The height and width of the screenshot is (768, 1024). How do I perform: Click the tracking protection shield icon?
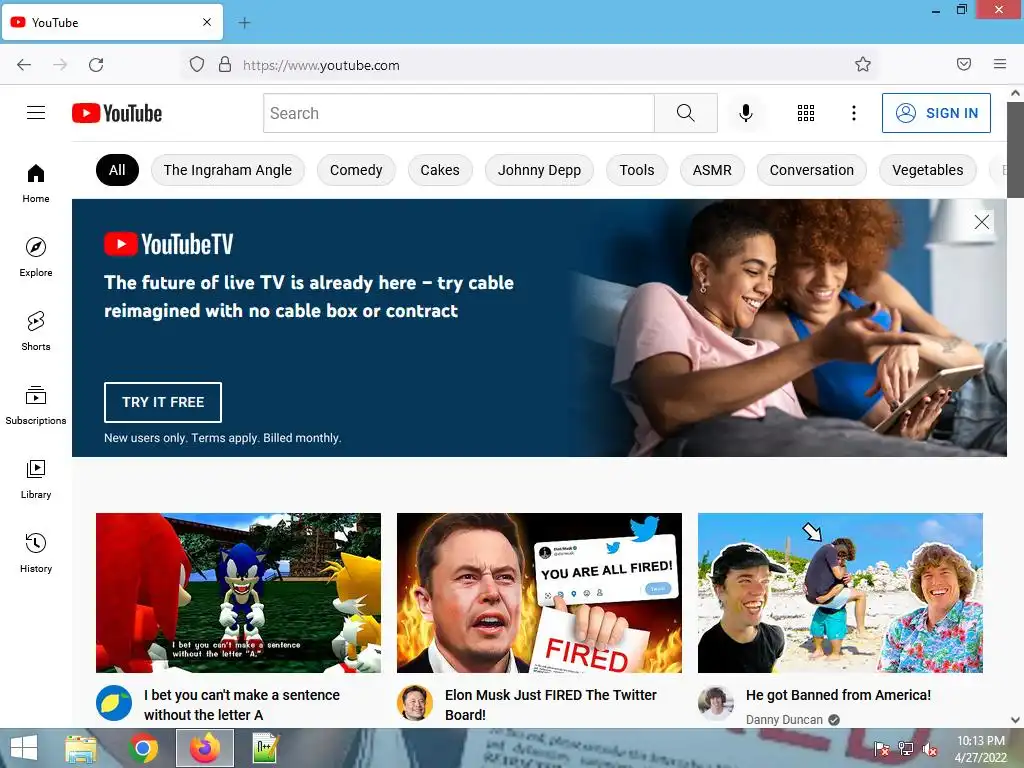coord(197,65)
